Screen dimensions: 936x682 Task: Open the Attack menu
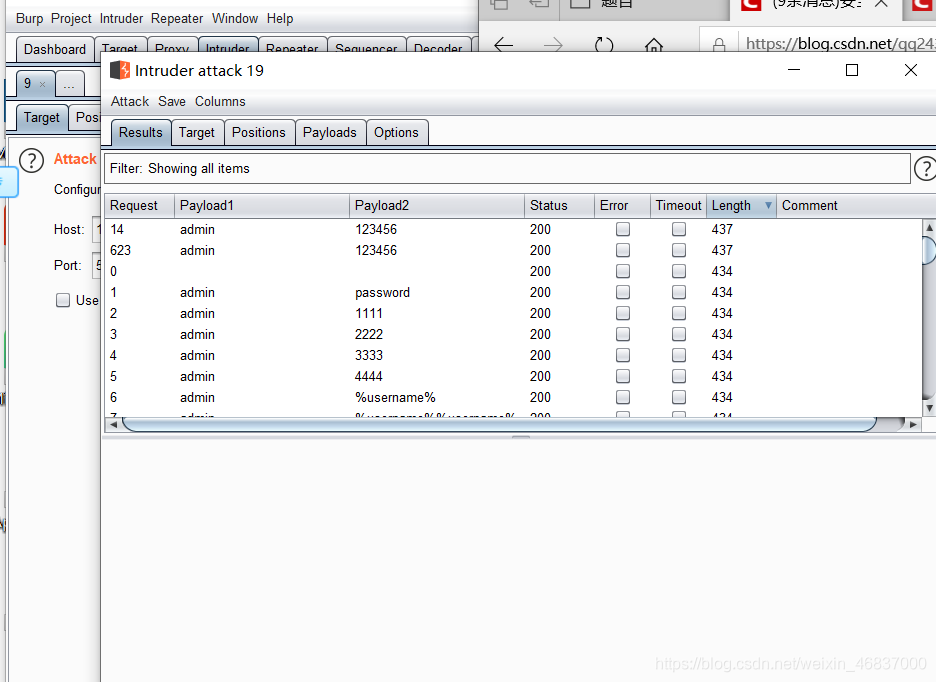coord(130,102)
